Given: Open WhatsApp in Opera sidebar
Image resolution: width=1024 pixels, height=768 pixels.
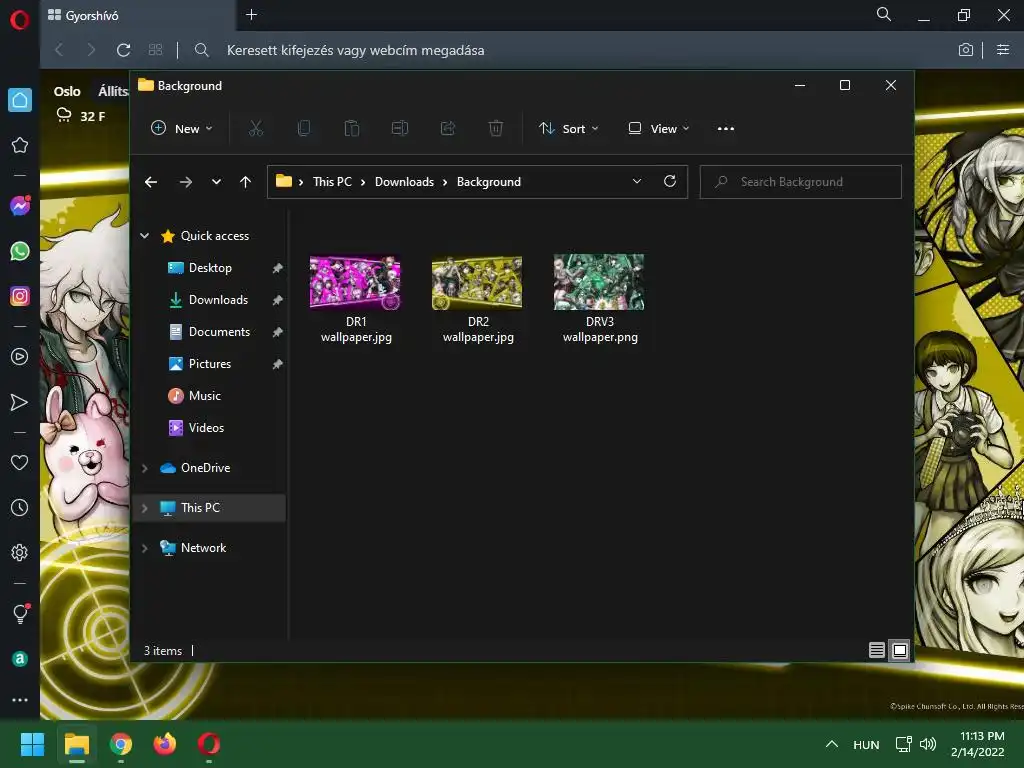Looking at the screenshot, I should [20, 251].
